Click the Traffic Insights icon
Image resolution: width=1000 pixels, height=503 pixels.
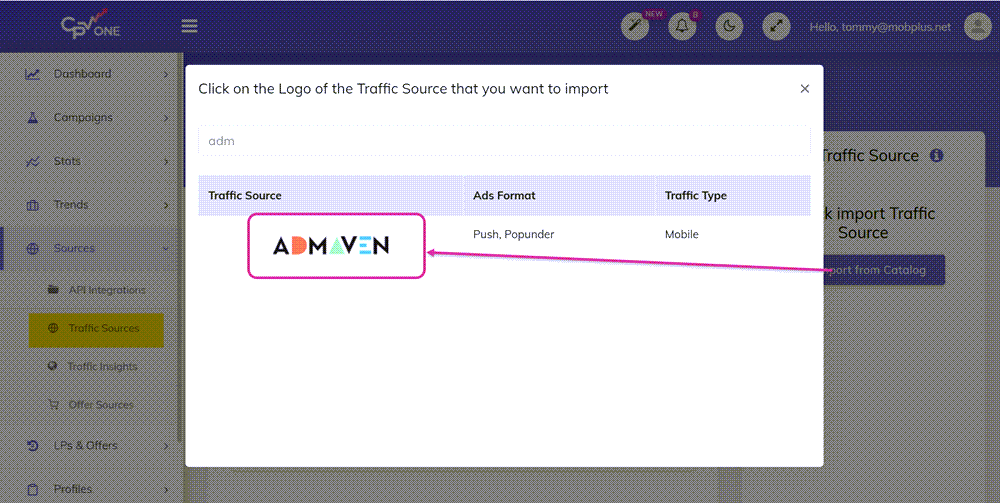pos(54,366)
